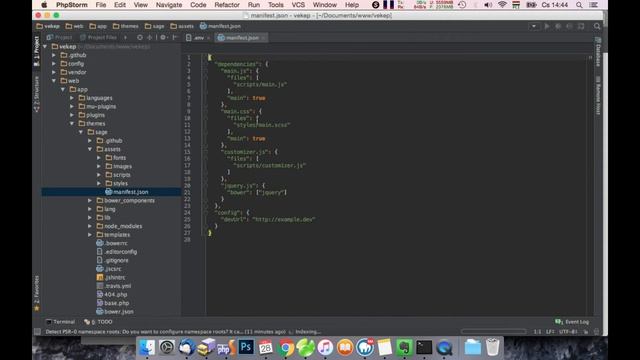The image size is (640, 360).
Task: Open iTunes from the Dock
Action: click(325, 348)
